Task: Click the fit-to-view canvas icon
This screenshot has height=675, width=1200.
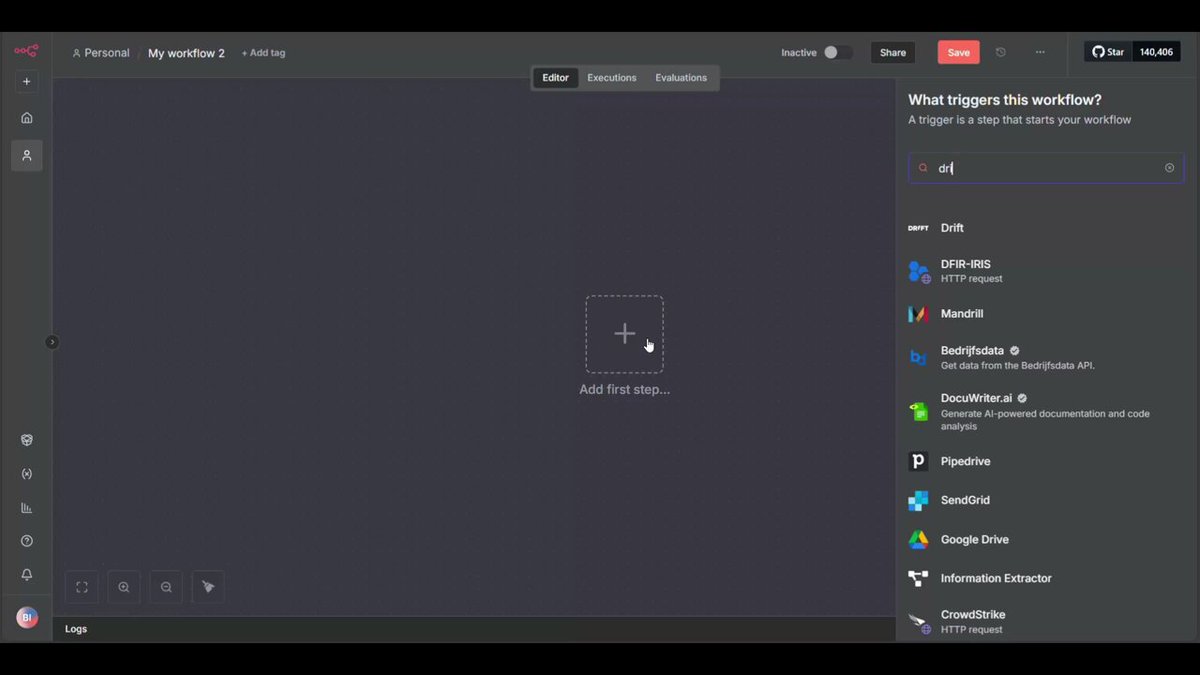Action: point(82,587)
